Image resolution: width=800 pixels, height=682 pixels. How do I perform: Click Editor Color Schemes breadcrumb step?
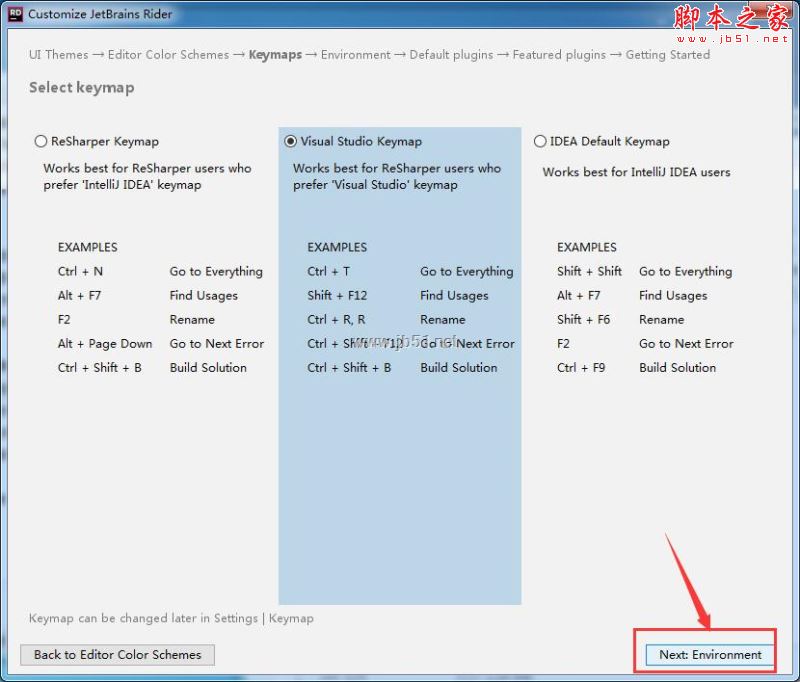pyautogui.click(x=168, y=55)
